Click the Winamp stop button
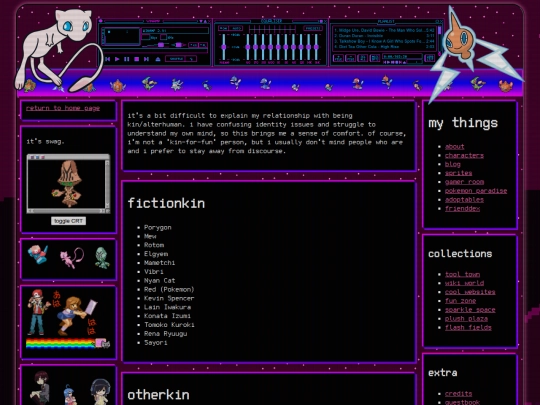The image size is (540, 405). [137, 59]
